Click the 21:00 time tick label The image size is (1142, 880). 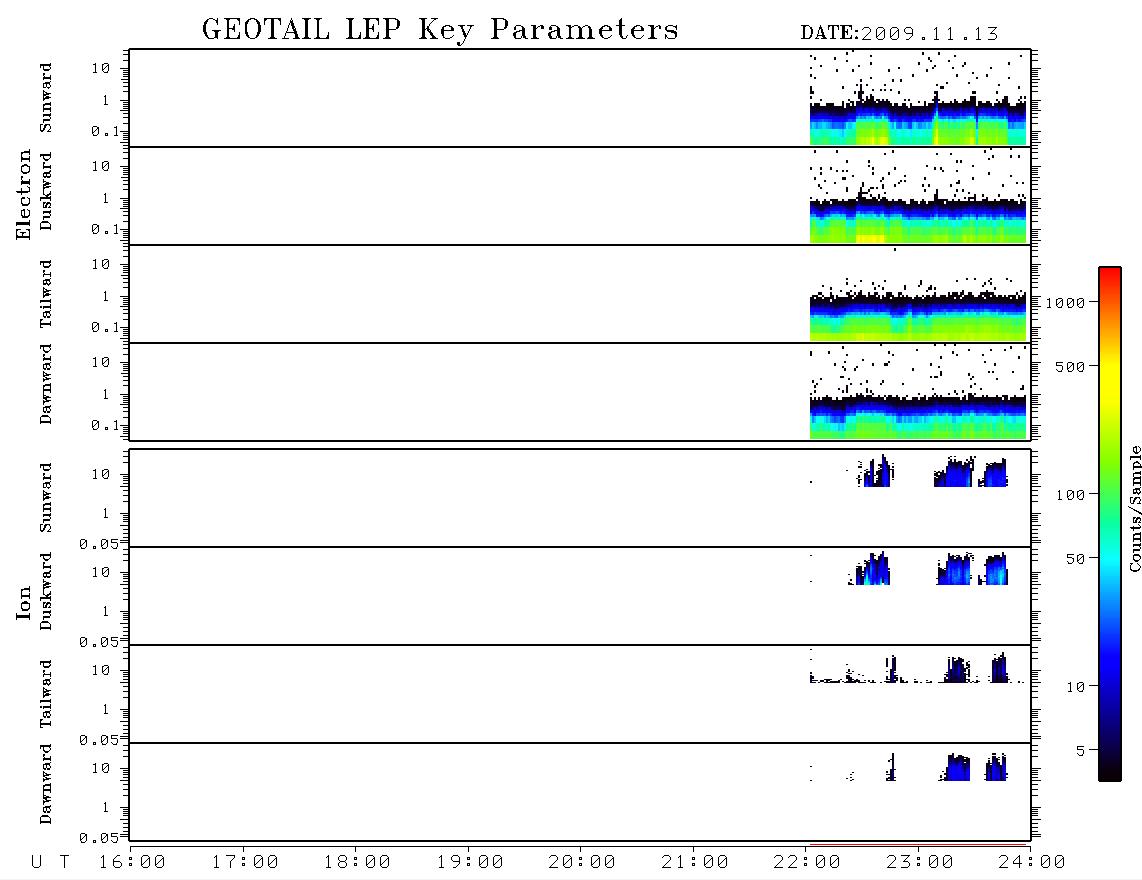click(696, 862)
